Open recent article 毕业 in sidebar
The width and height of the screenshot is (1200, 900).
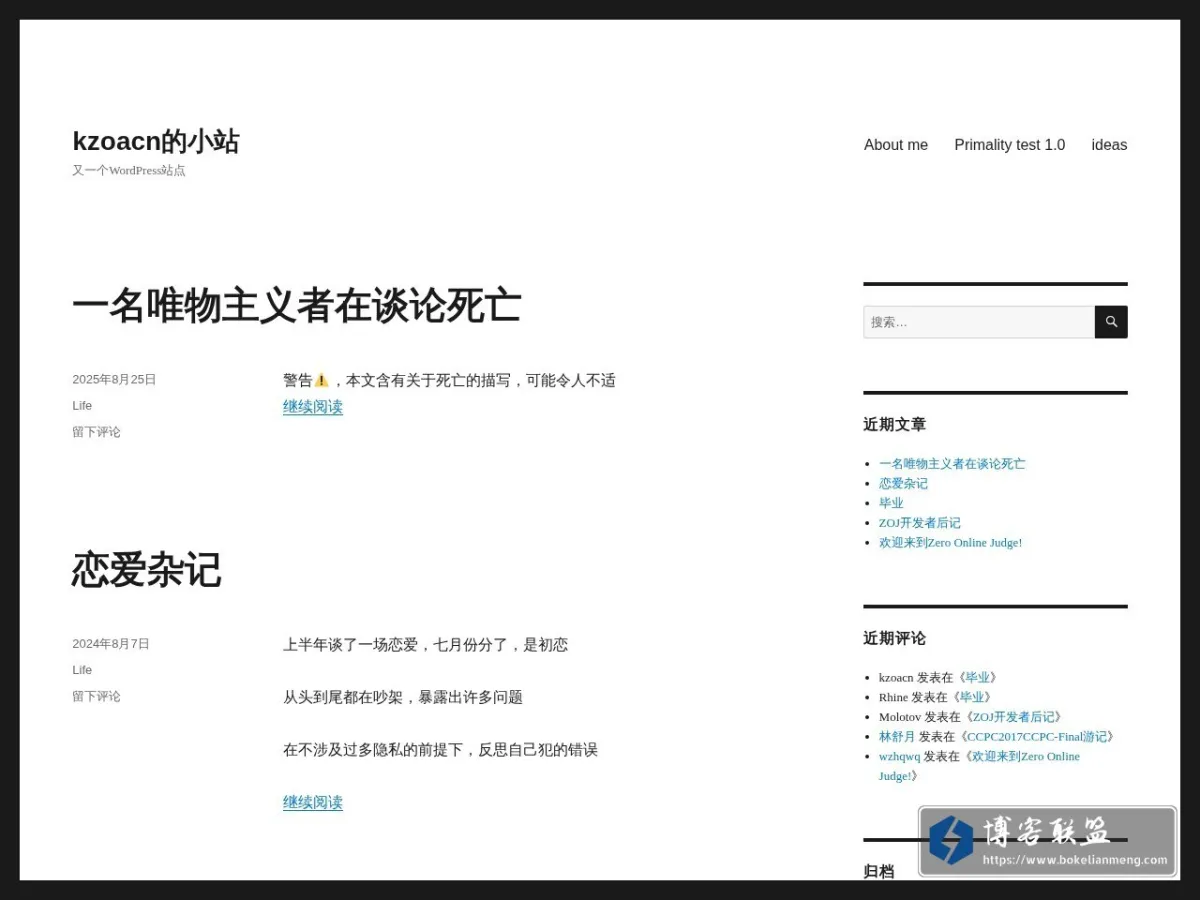(x=891, y=503)
